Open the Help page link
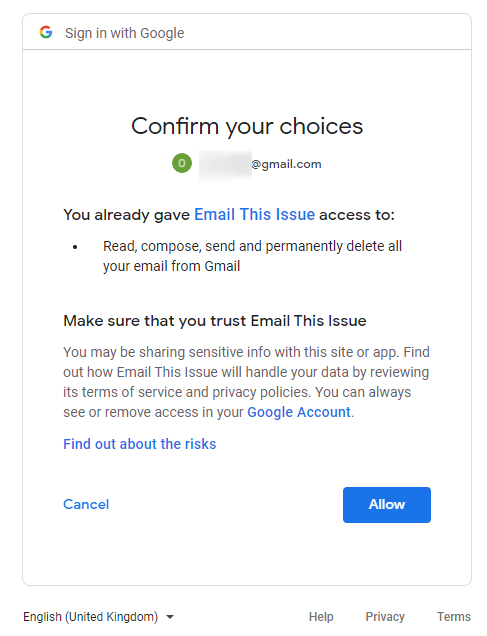This screenshot has width=487, height=636. [321, 617]
